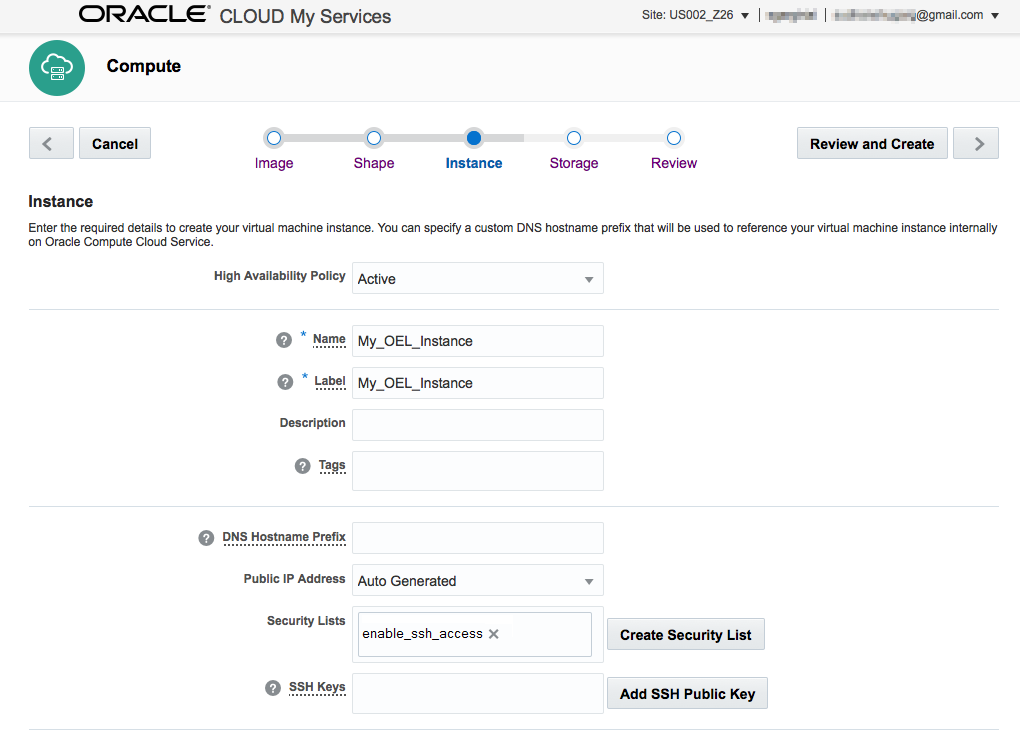Click the Cancel button

coord(114,143)
